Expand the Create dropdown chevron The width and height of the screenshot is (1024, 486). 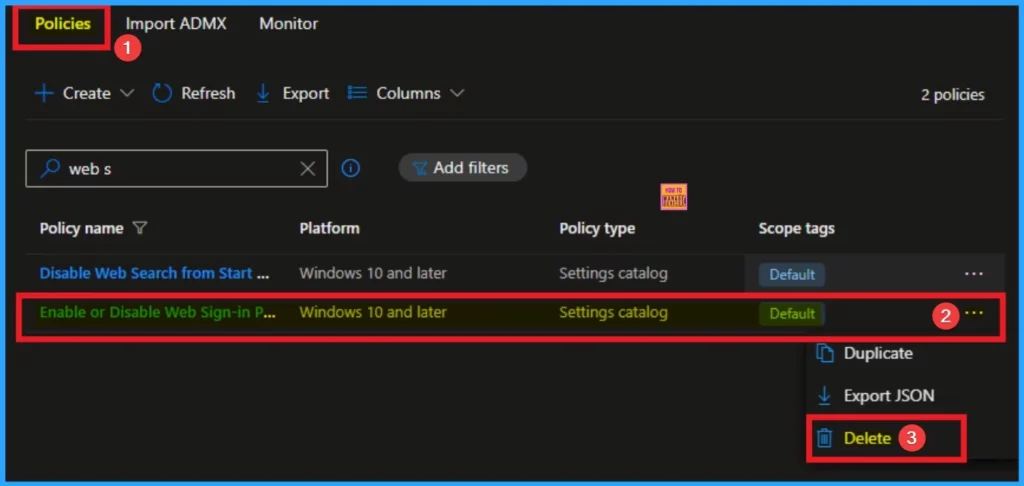(127, 93)
